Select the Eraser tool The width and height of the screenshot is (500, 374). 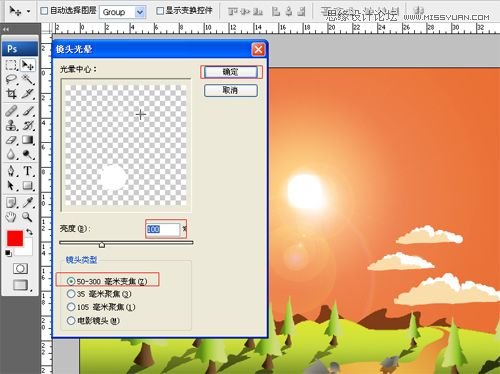coord(11,140)
